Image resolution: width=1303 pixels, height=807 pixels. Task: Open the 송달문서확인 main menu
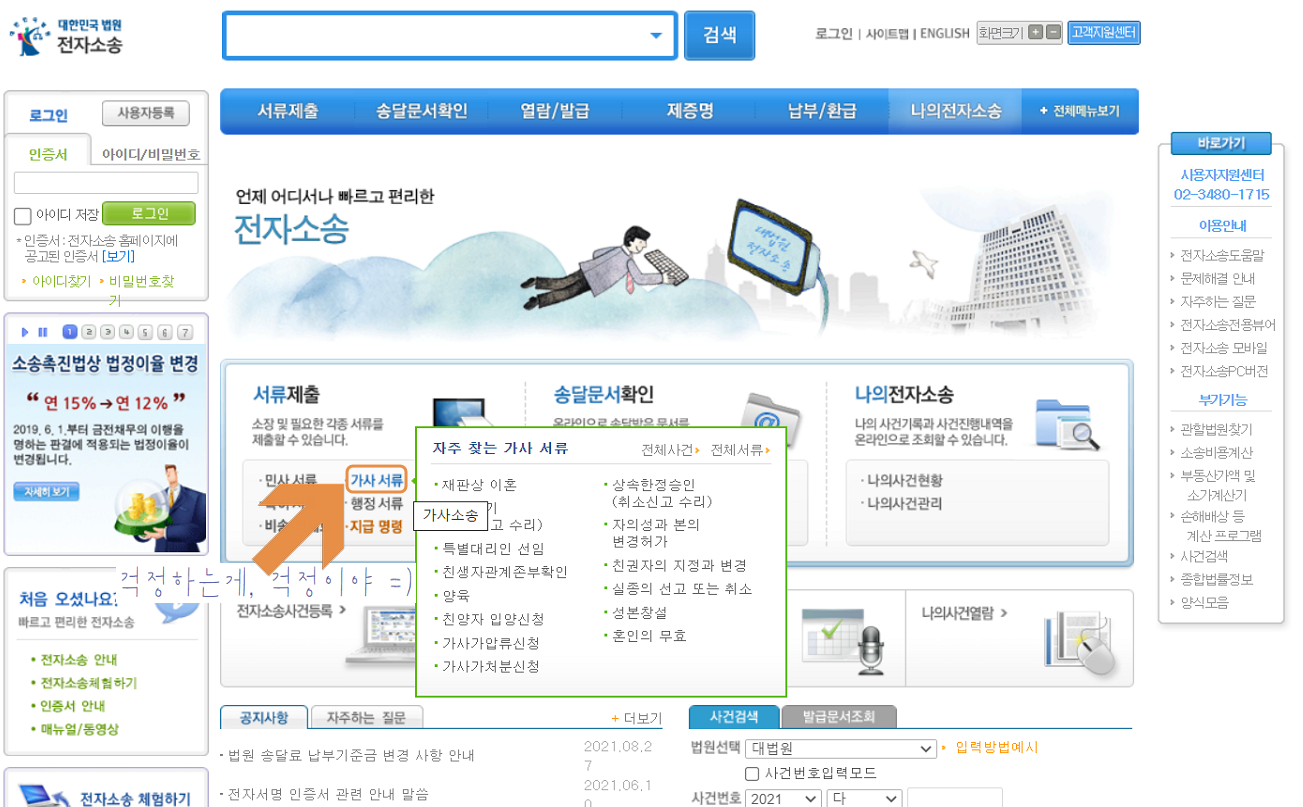point(421,111)
